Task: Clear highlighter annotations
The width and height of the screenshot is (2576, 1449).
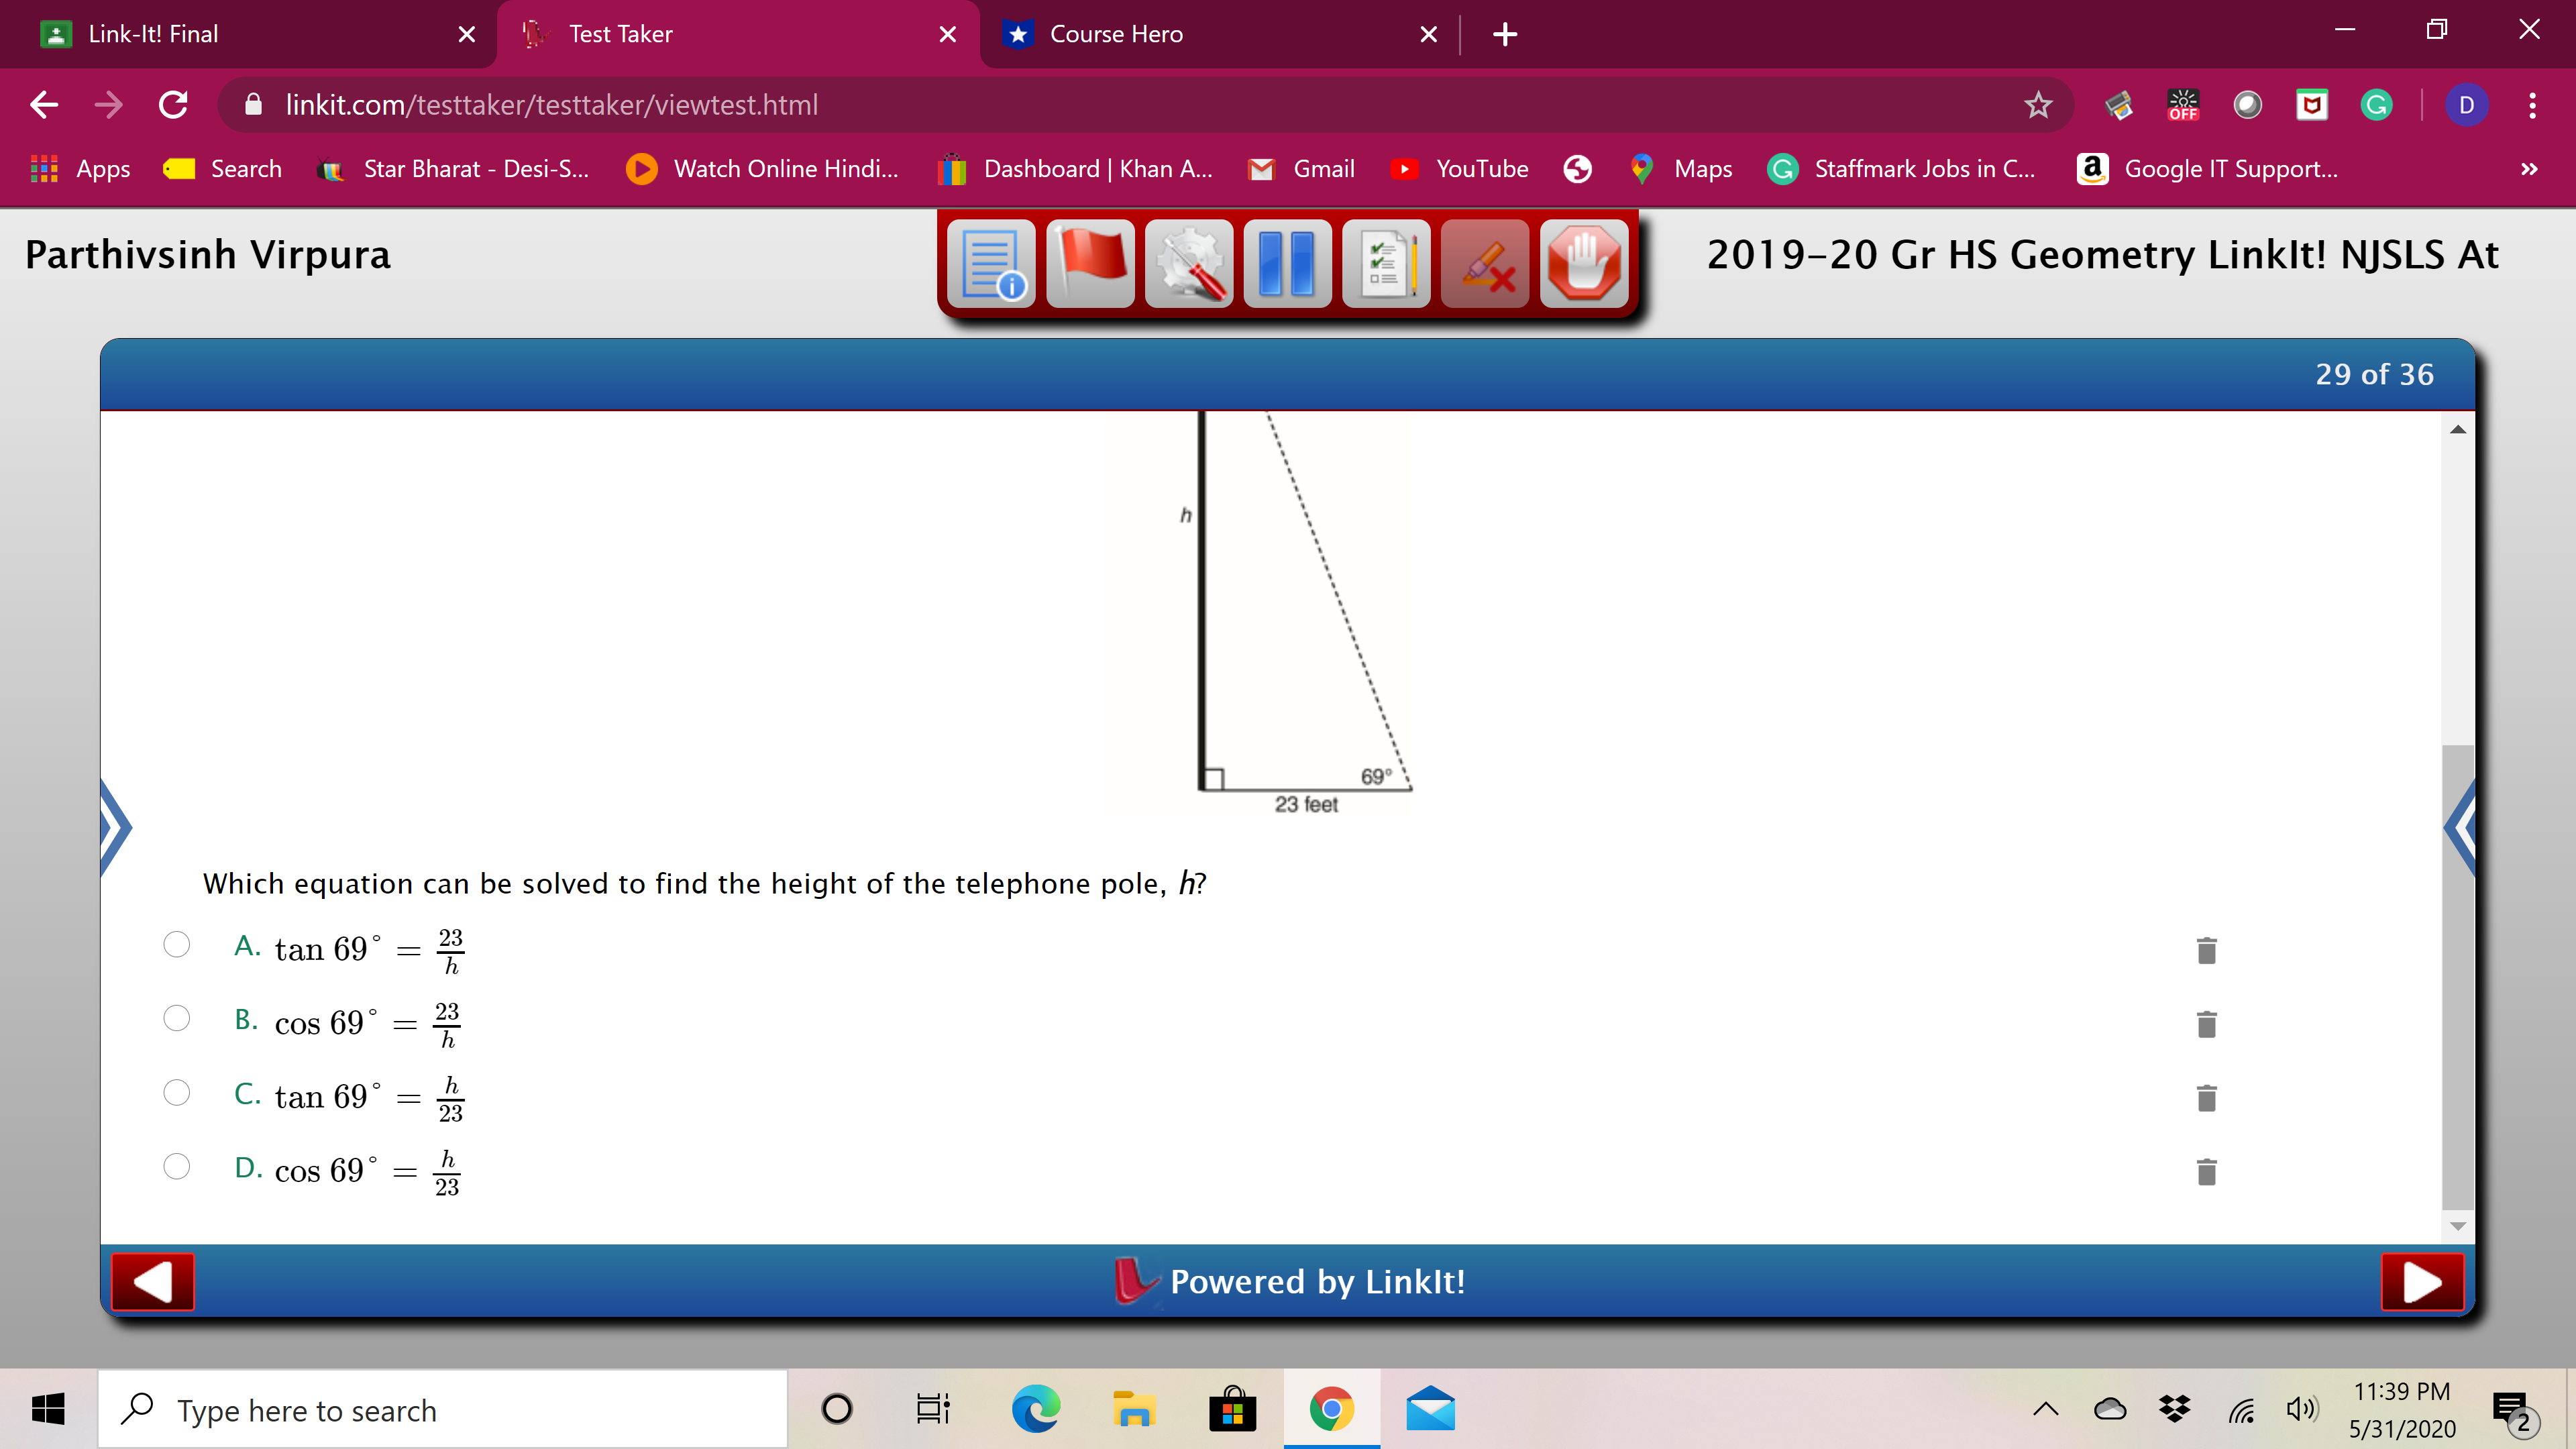Action: (x=1486, y=263)
